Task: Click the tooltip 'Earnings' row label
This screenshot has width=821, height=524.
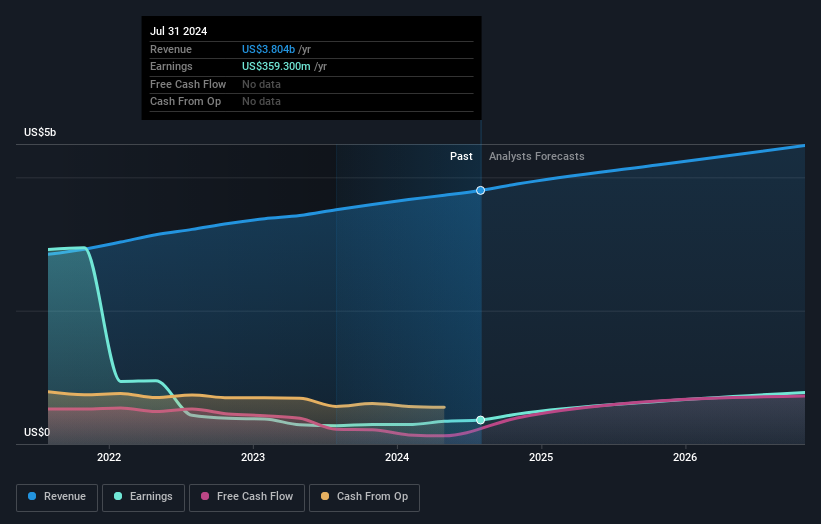Action: [x=171, y=66]
